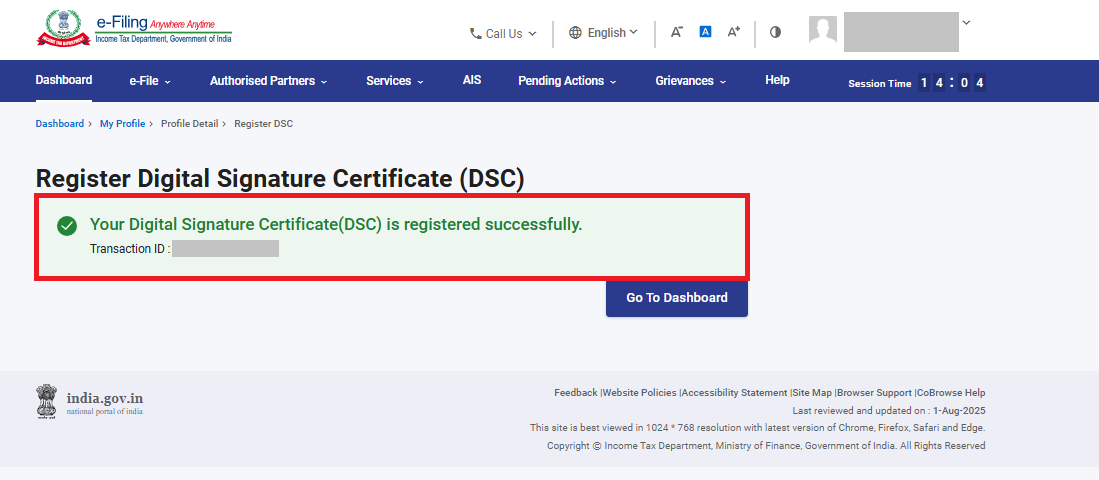Reset font size with the default A icon
The width and height of the screenshot is (1099, 480).
pos(705,32)
